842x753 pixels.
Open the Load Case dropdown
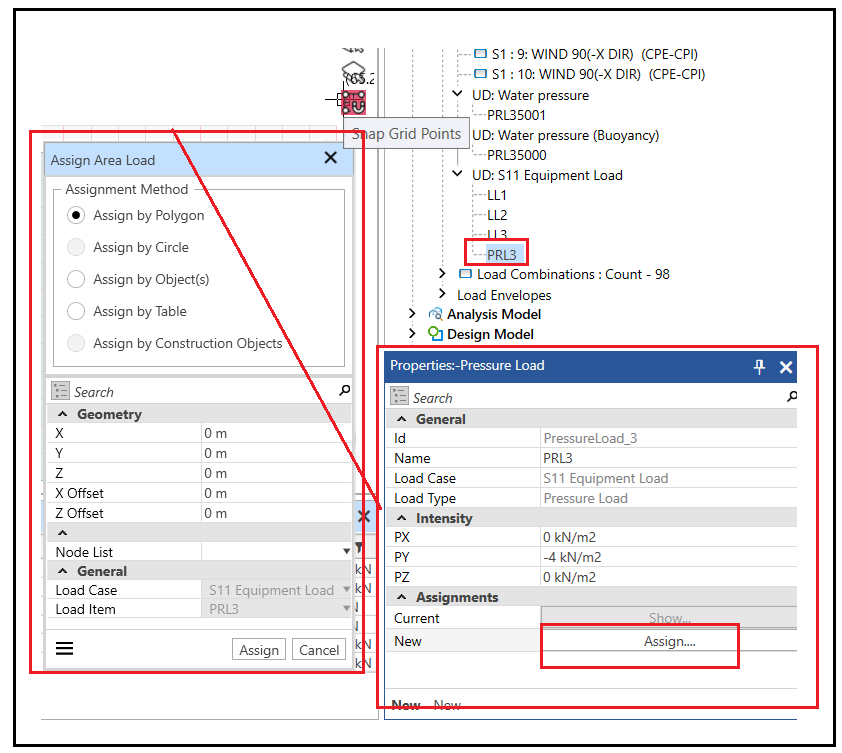pos(346,590)
